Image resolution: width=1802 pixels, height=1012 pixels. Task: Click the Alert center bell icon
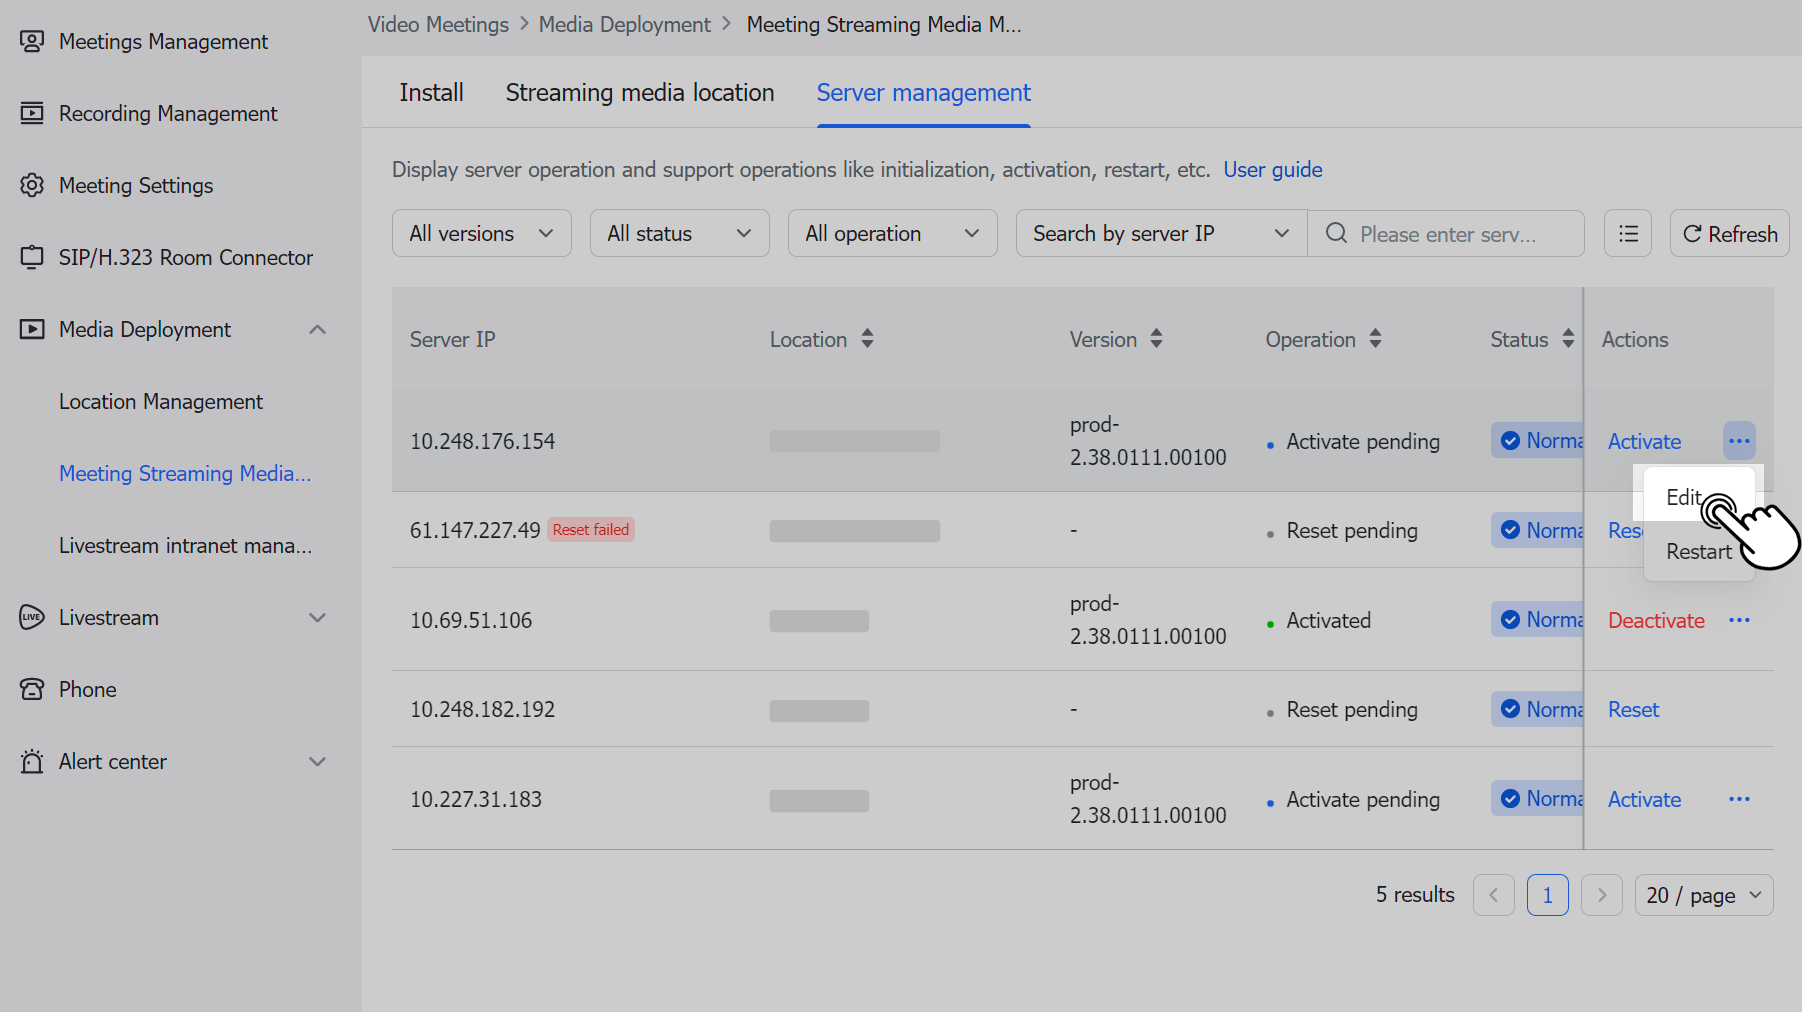tap(31, 761)
